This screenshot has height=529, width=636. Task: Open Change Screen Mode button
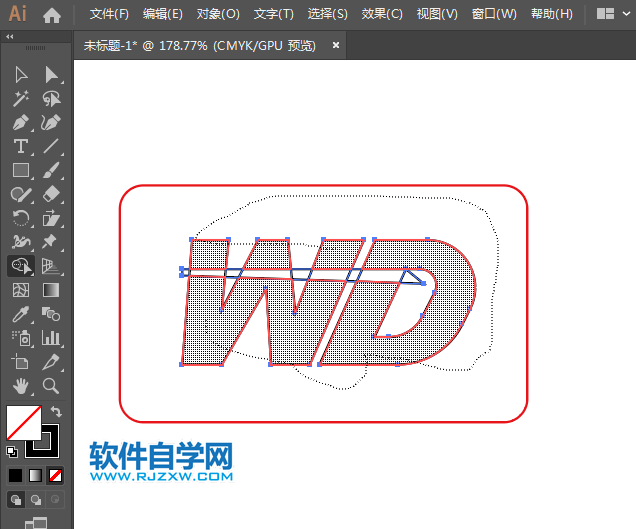click(36, 523)
